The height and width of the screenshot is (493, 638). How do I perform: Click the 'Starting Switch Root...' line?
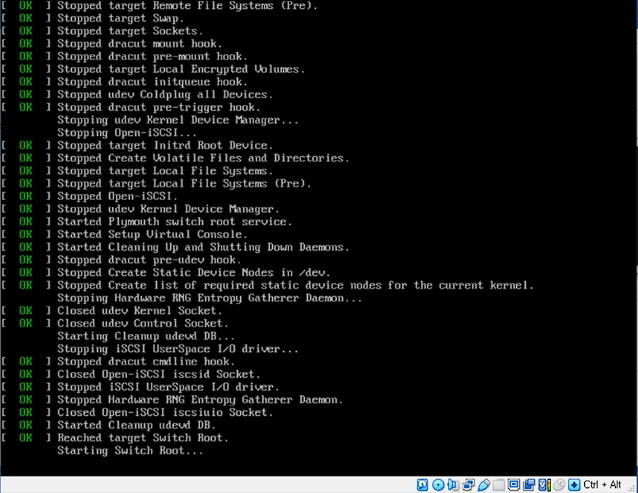click(x=130, y=450)
